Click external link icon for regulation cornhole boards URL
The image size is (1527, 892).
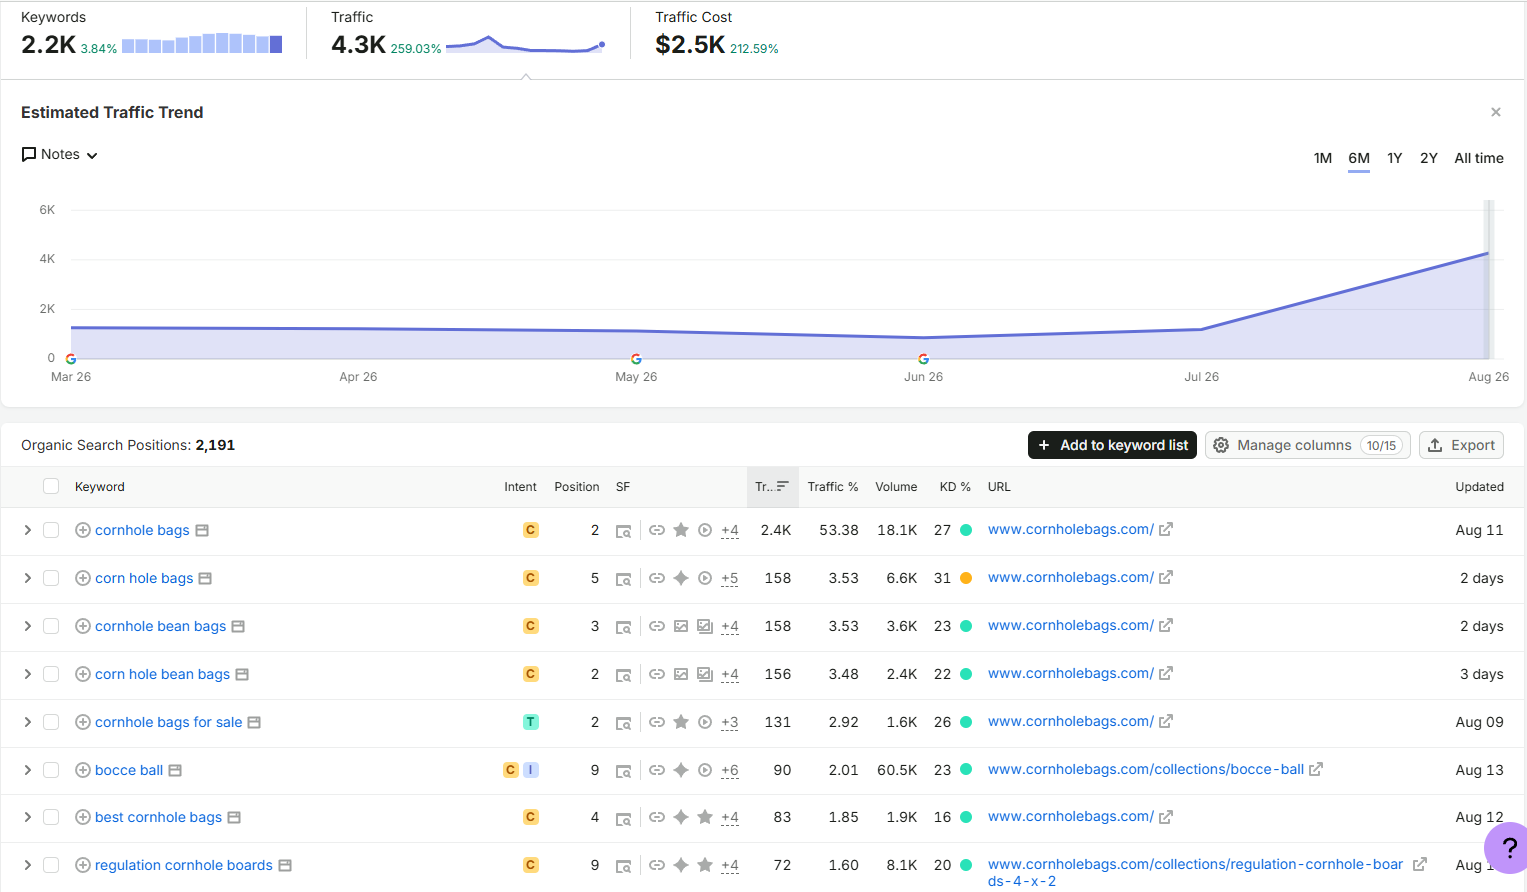click(x=1419, y=864)
